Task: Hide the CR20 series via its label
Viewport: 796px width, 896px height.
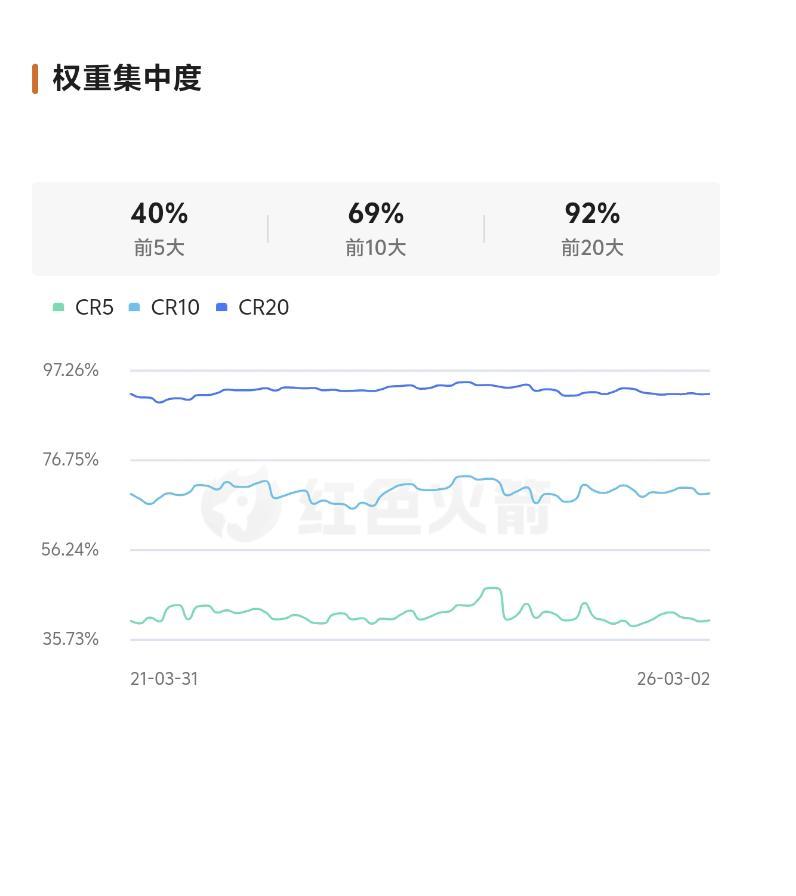Action: pyautogui.click(x=263, y=308)
